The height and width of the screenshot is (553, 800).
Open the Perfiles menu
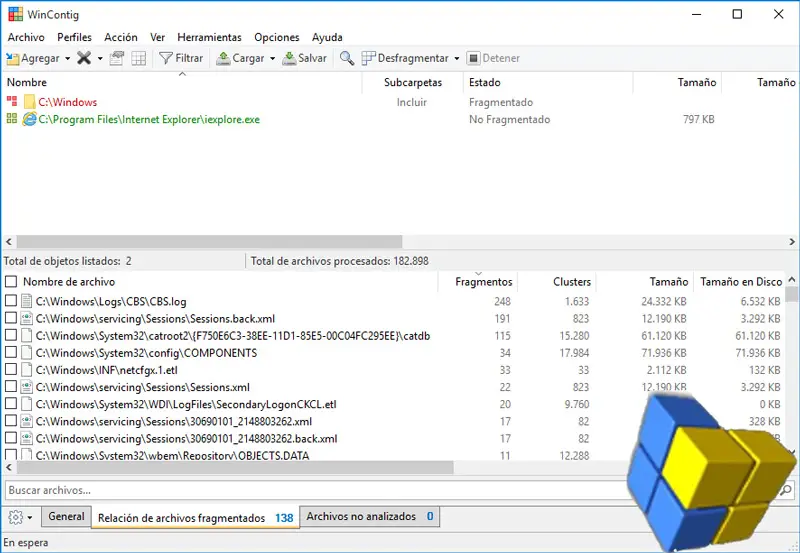pos(74,37)
